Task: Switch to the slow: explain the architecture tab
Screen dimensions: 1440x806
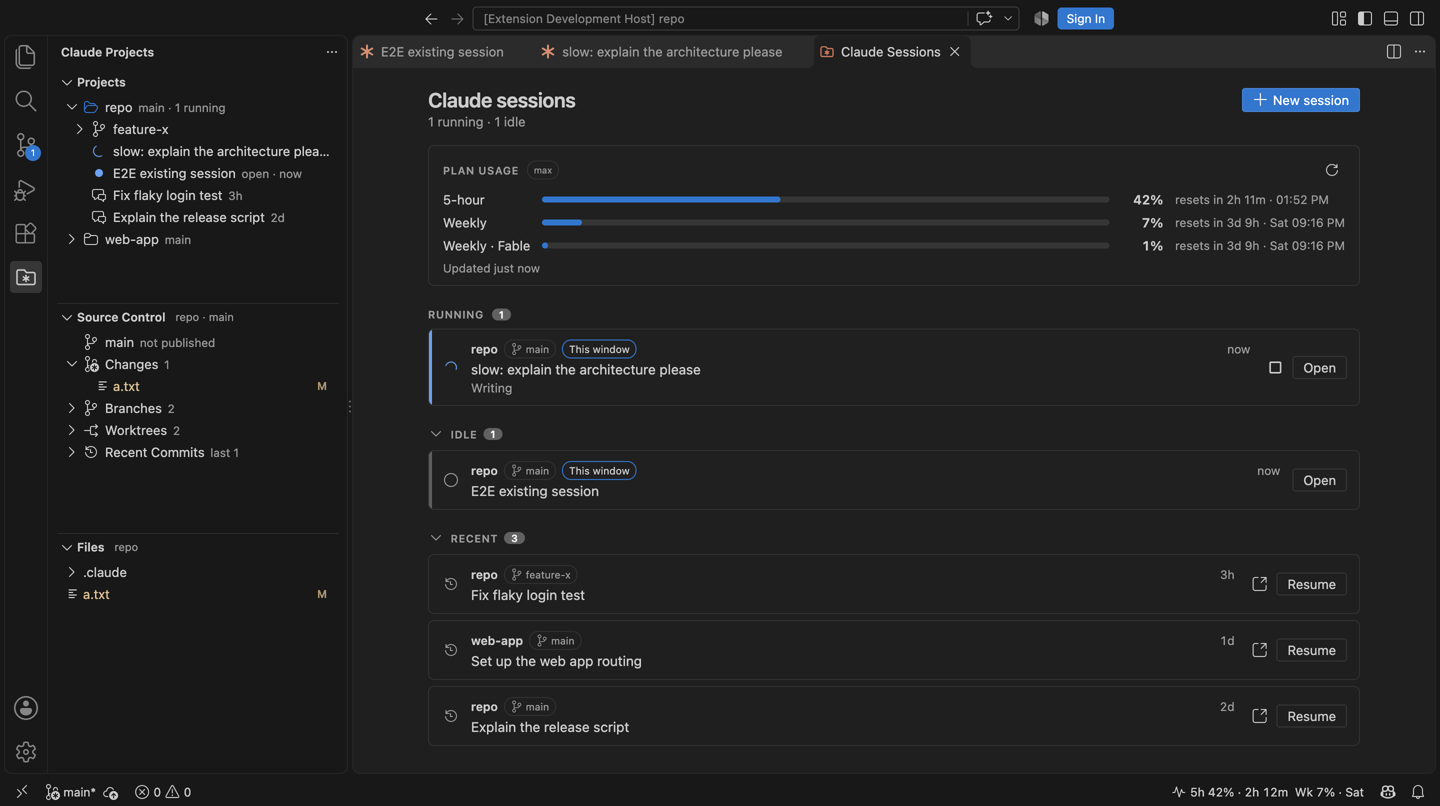Action: click(672, 52)
